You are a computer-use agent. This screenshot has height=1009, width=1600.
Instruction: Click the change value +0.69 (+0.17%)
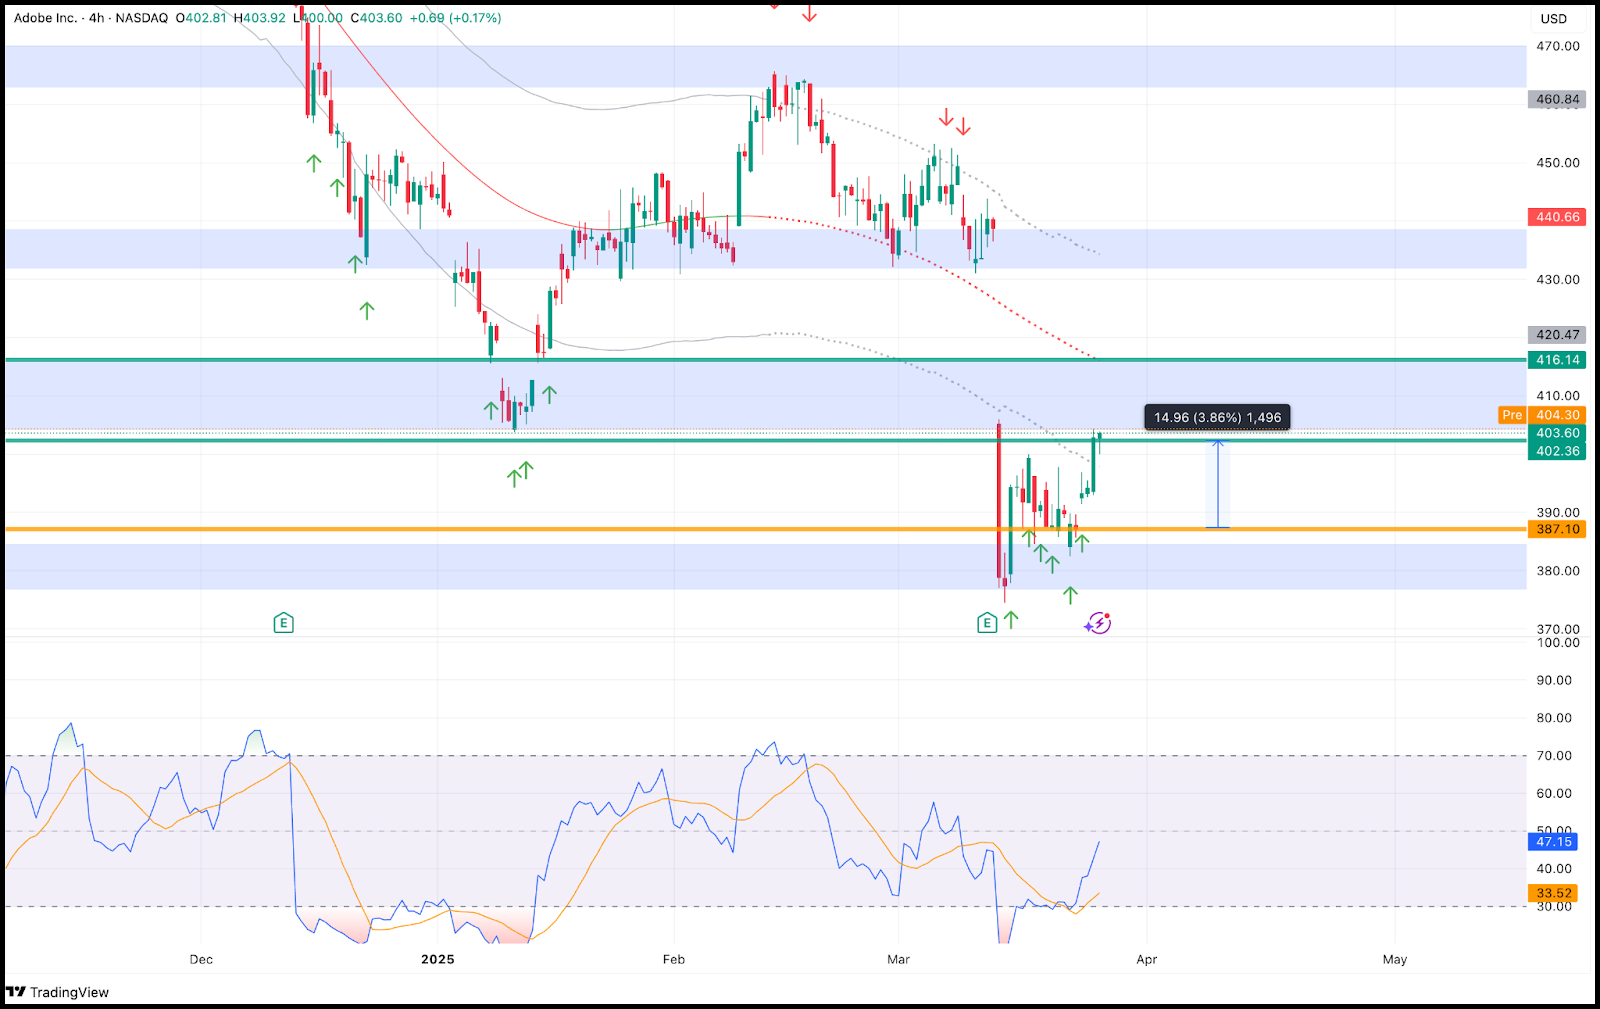coord(456,18)
